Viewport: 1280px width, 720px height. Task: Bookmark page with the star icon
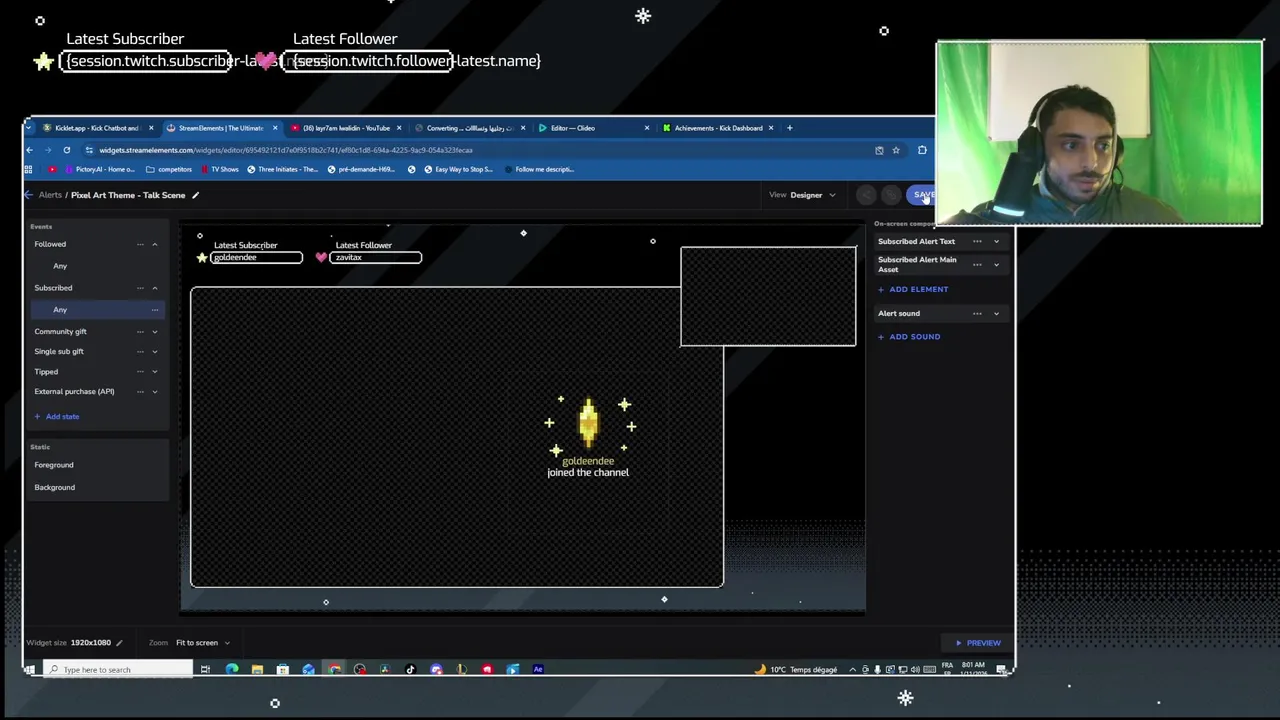point(896,150)
